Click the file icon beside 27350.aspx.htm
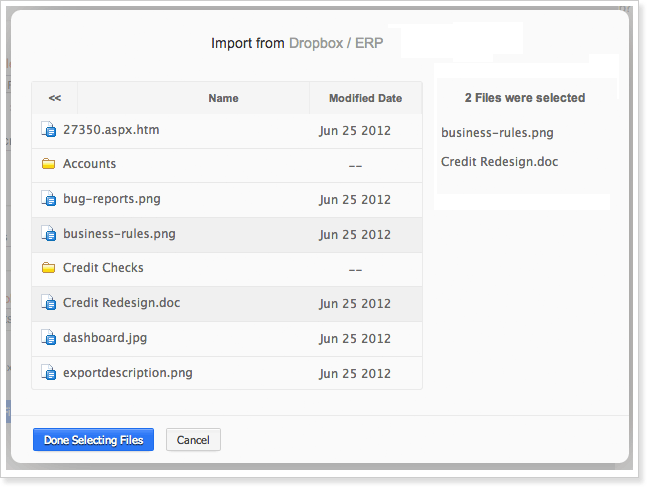The height and width of the screenshot is (488, 650). click(49, 130)
